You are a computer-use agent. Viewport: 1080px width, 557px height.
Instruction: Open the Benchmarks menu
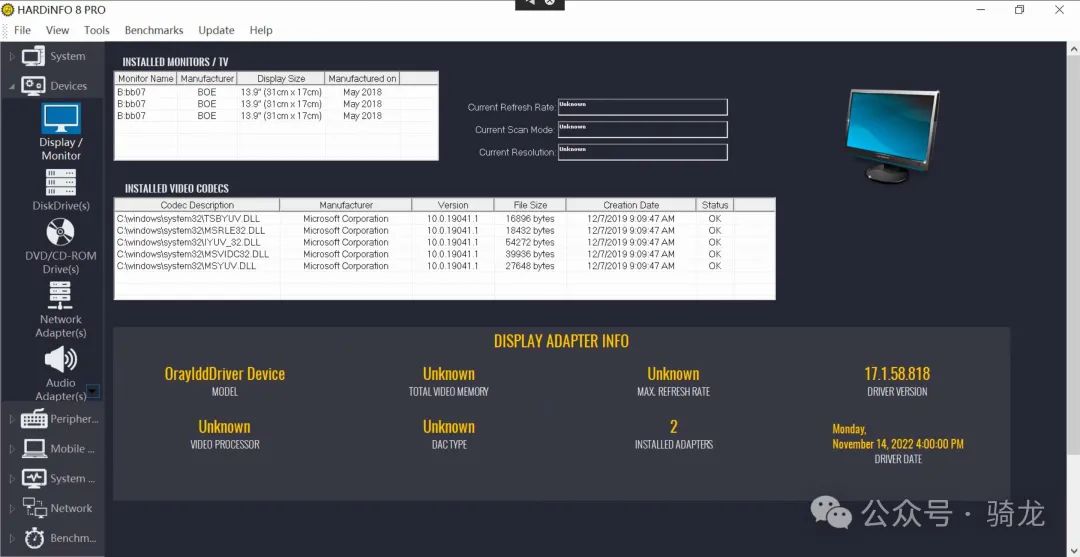click(154, 30)
